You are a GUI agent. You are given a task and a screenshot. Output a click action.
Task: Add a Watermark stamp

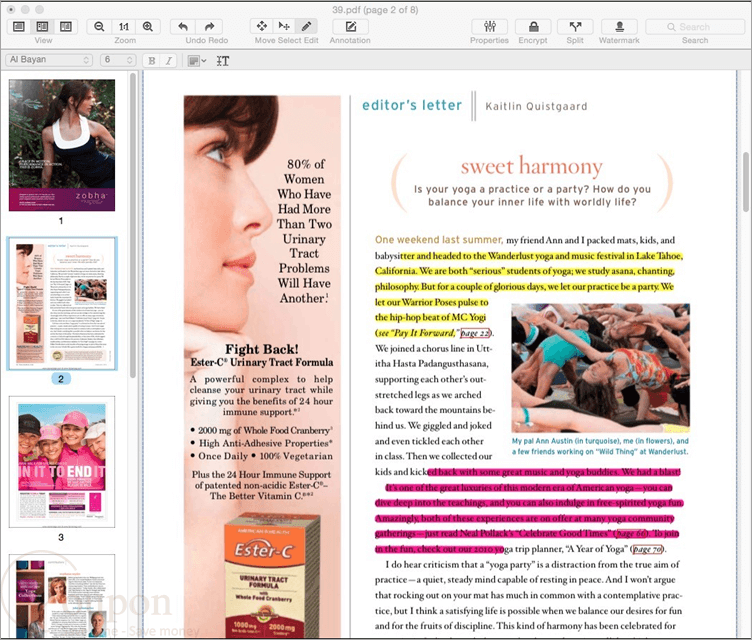(619, 26)
